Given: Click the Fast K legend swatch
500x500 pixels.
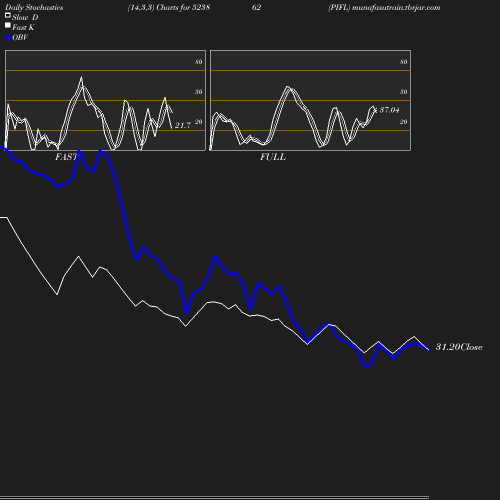Looking at the screenshot, I should click(x=8, y=25).
